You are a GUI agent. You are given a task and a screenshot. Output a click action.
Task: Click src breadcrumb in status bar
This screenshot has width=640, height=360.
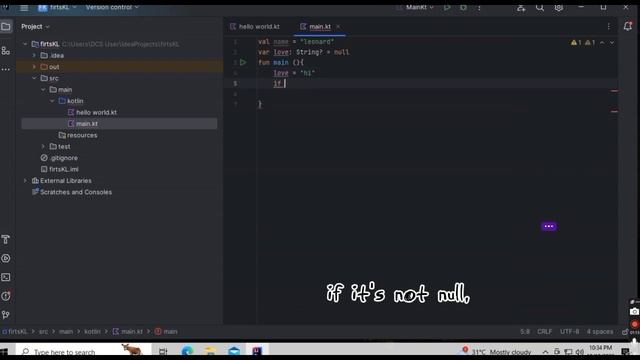click(43, 331)
